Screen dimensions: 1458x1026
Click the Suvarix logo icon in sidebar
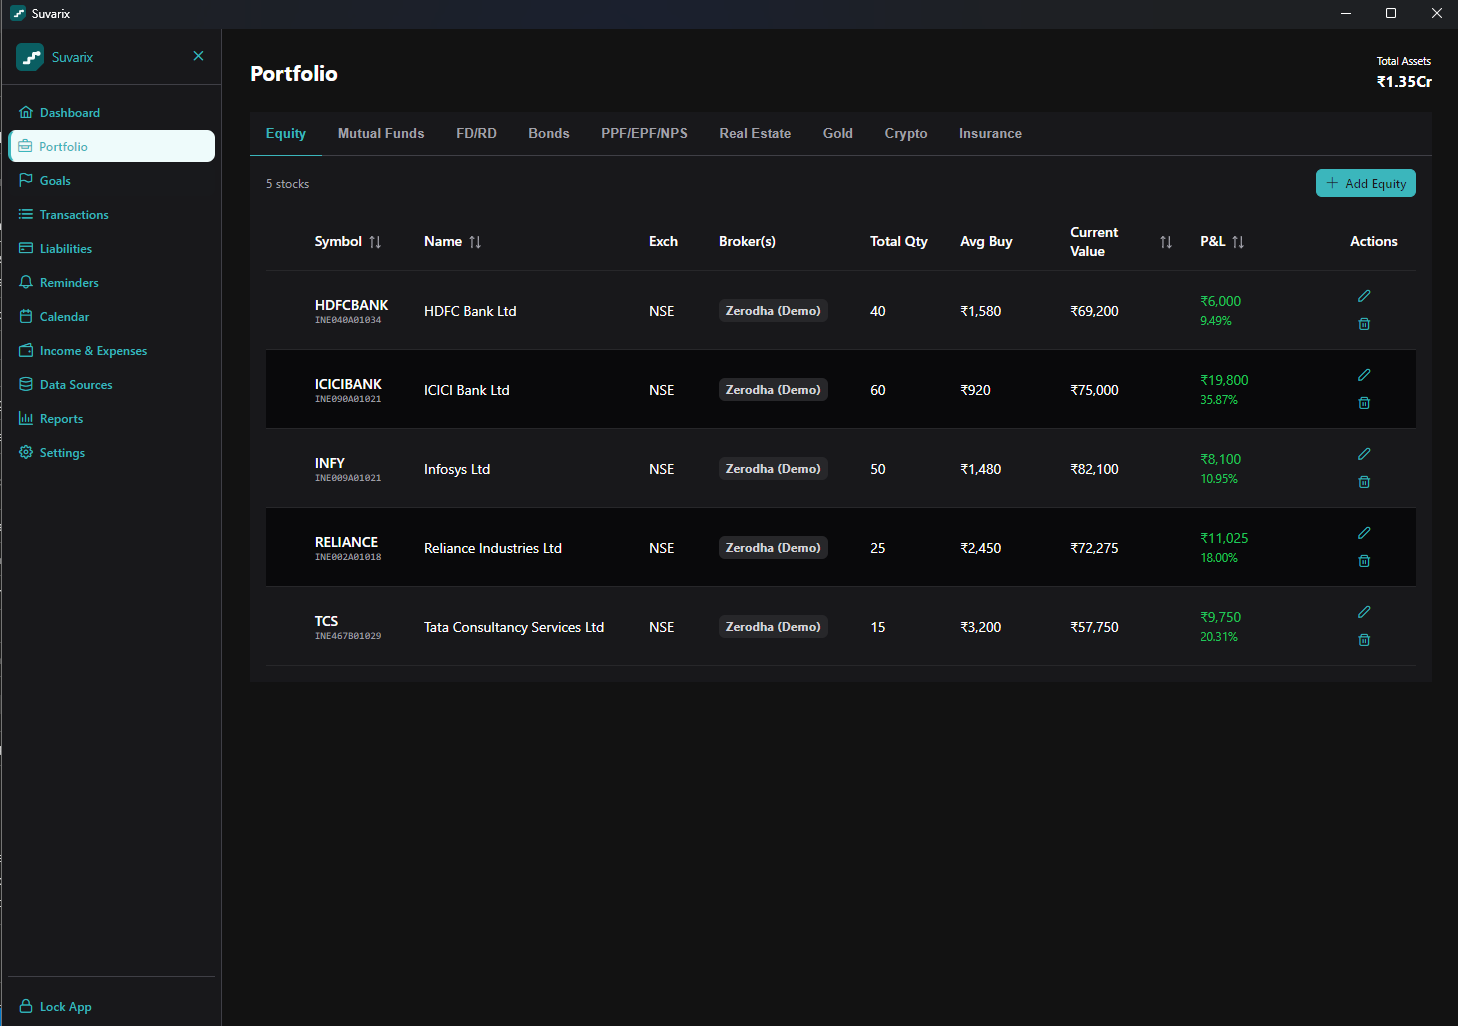coord(30,57)
